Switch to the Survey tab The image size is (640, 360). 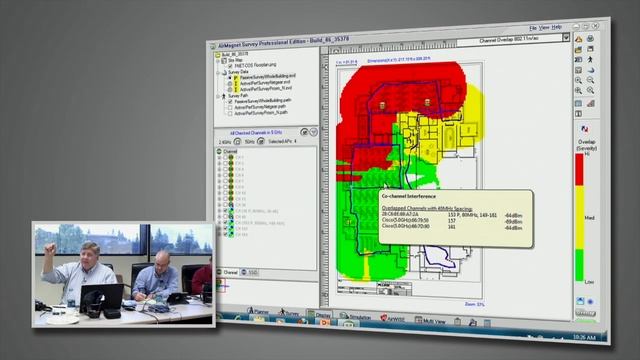tap(289, 313)
